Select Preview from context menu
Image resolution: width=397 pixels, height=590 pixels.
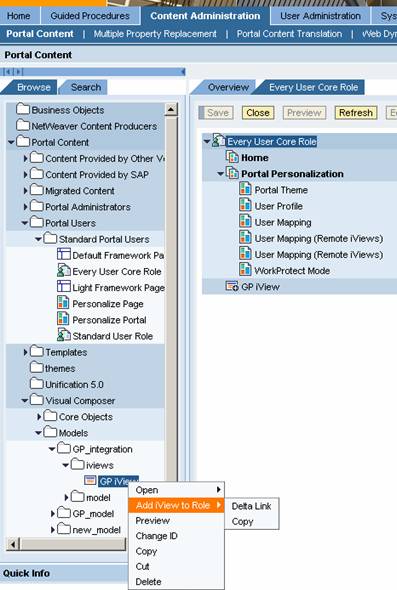(176, 521)
